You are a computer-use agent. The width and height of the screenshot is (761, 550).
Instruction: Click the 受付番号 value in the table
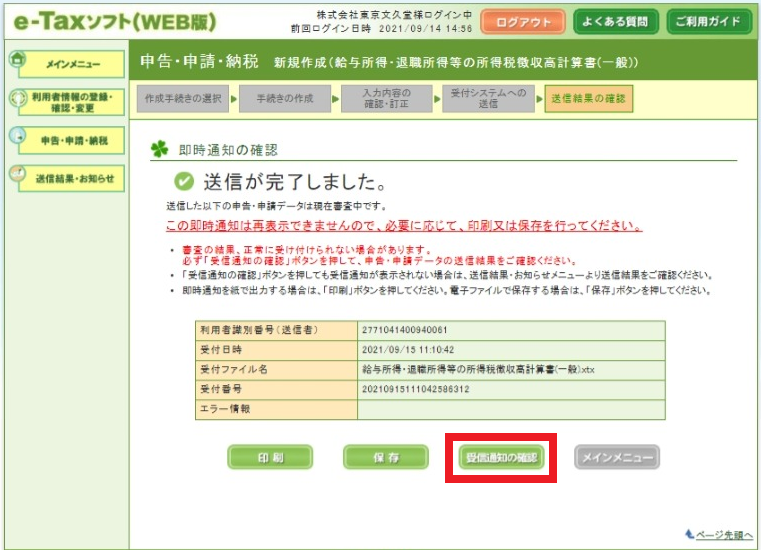tap(417, 390)
